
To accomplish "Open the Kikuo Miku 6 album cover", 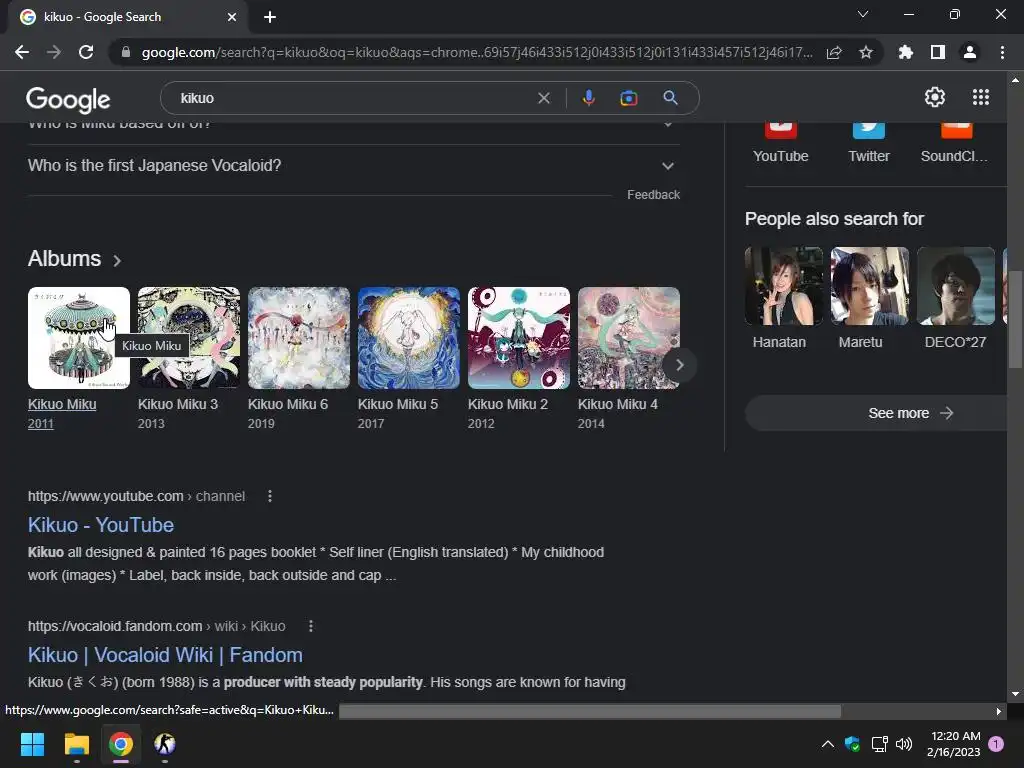I will pyautogui.click(x=298, y=338).
